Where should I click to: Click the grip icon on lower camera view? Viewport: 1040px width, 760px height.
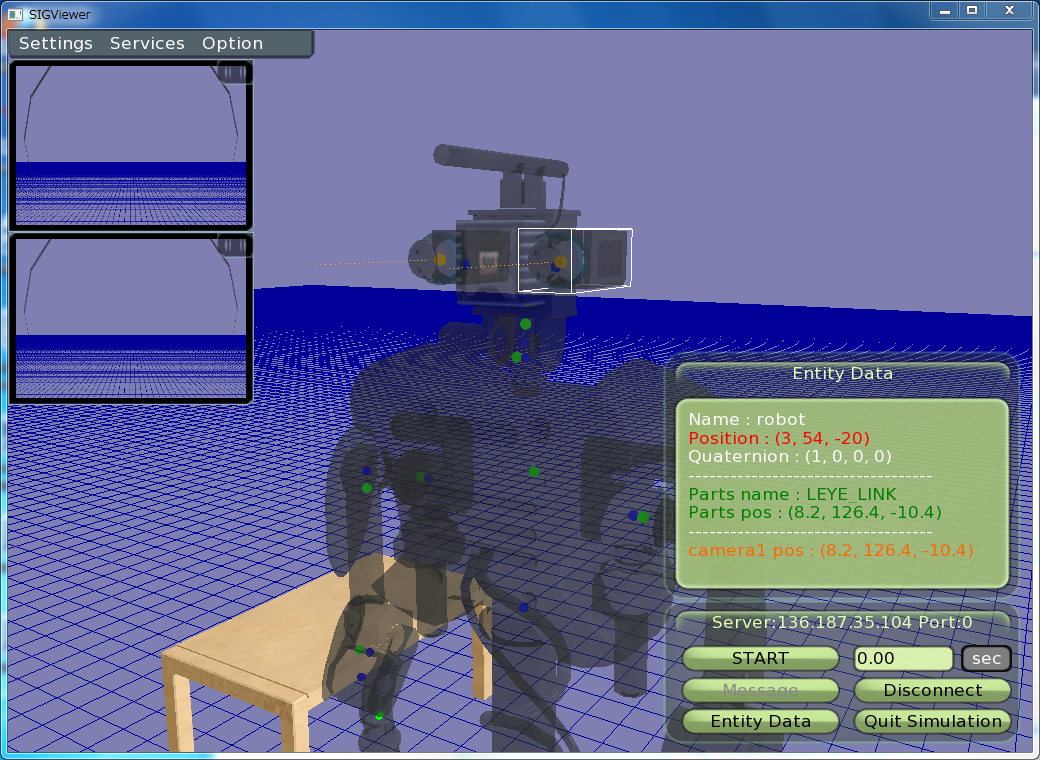coord(234,246)
